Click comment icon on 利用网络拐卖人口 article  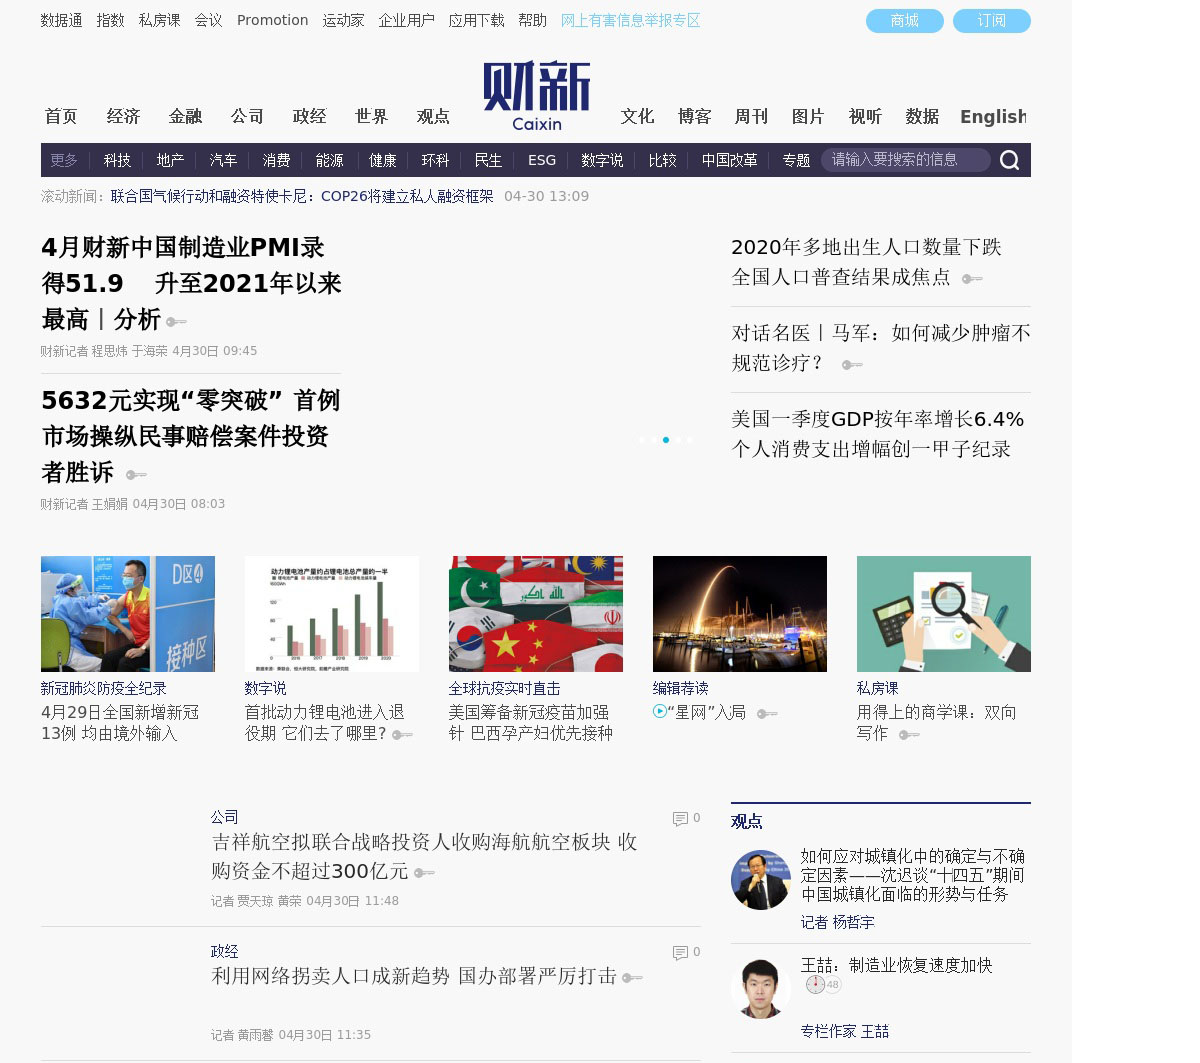pyautogui.click(x=680, y=953)
